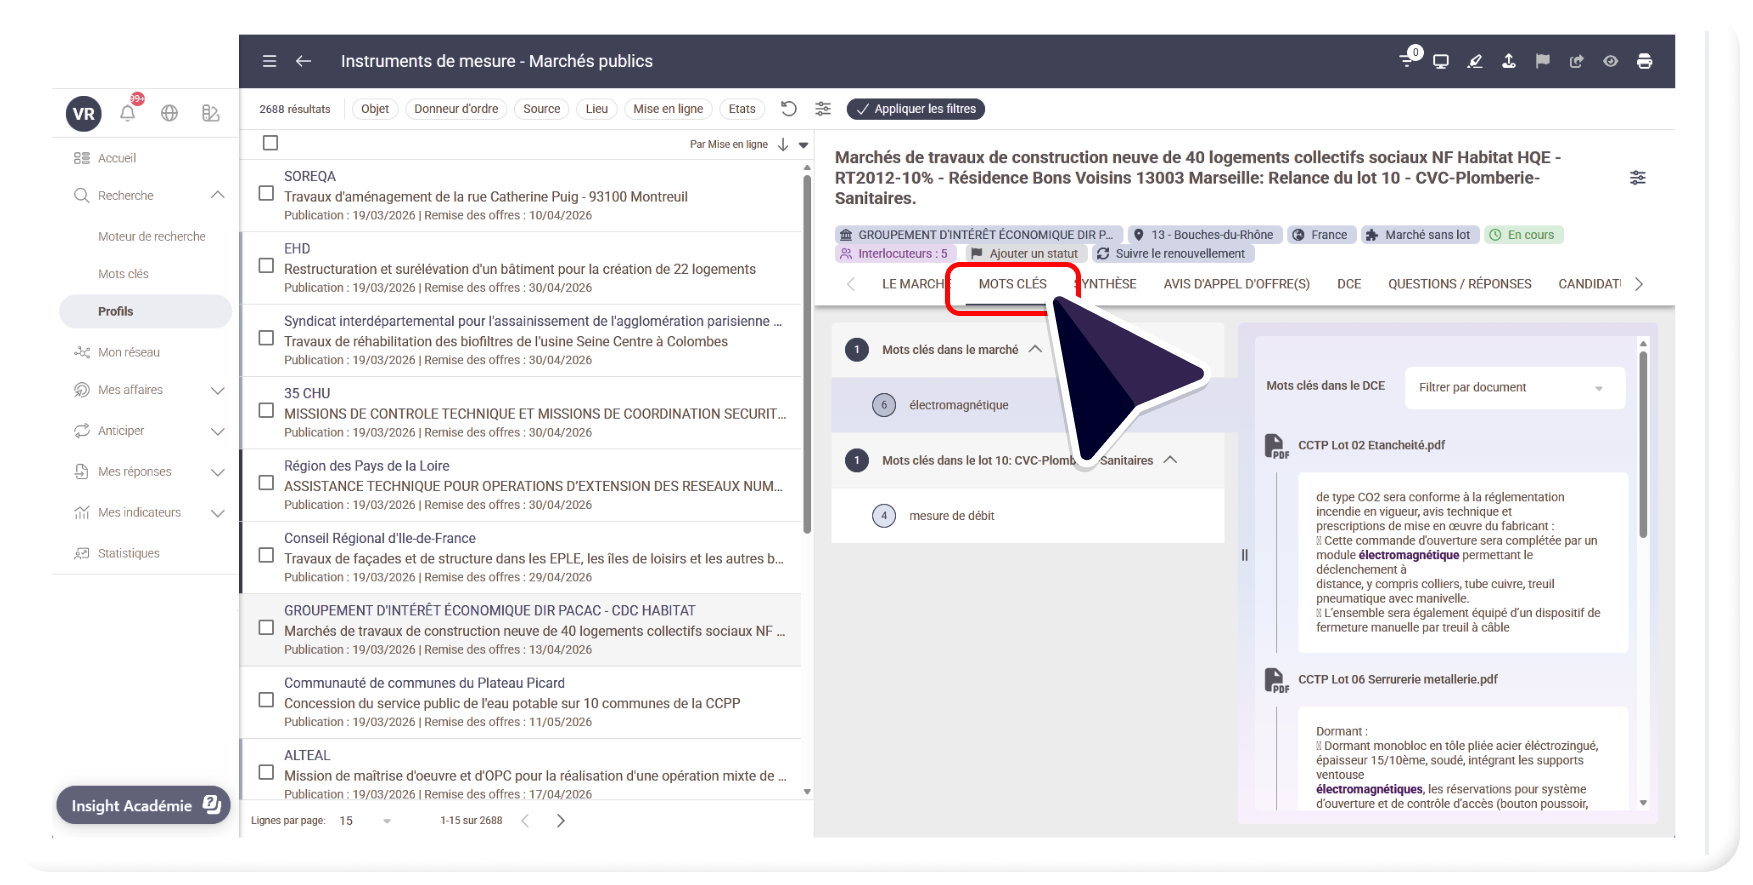Click the flag icon in top bar
The height and width of the screenshot is (885, 1753).
tap(1542, 61)
